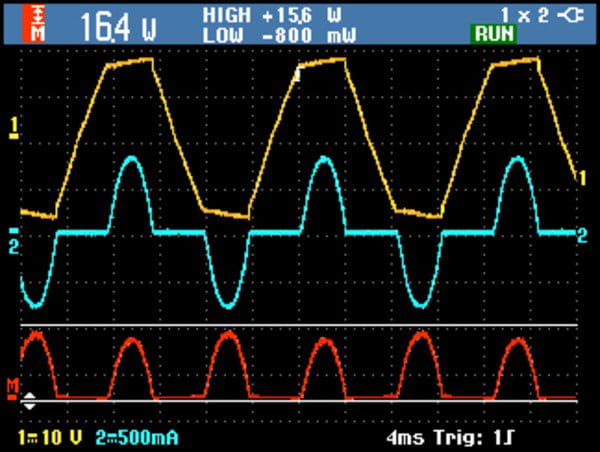Click the LOW -800 mW value

279,36
